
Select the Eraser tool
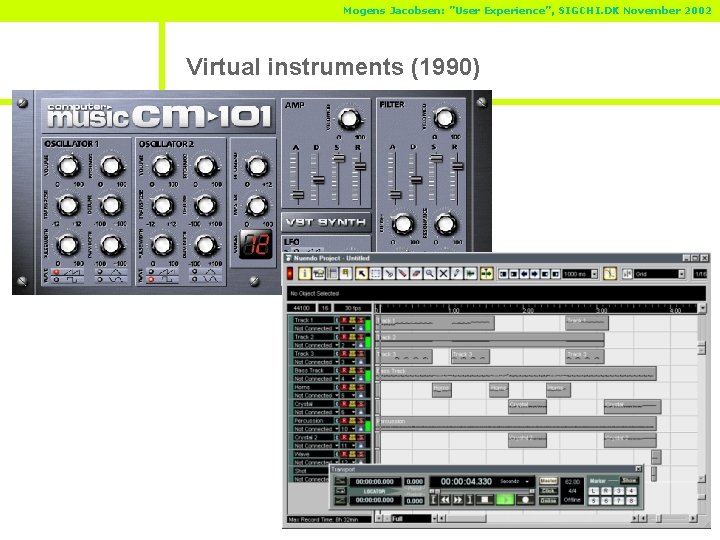(416, 274)
